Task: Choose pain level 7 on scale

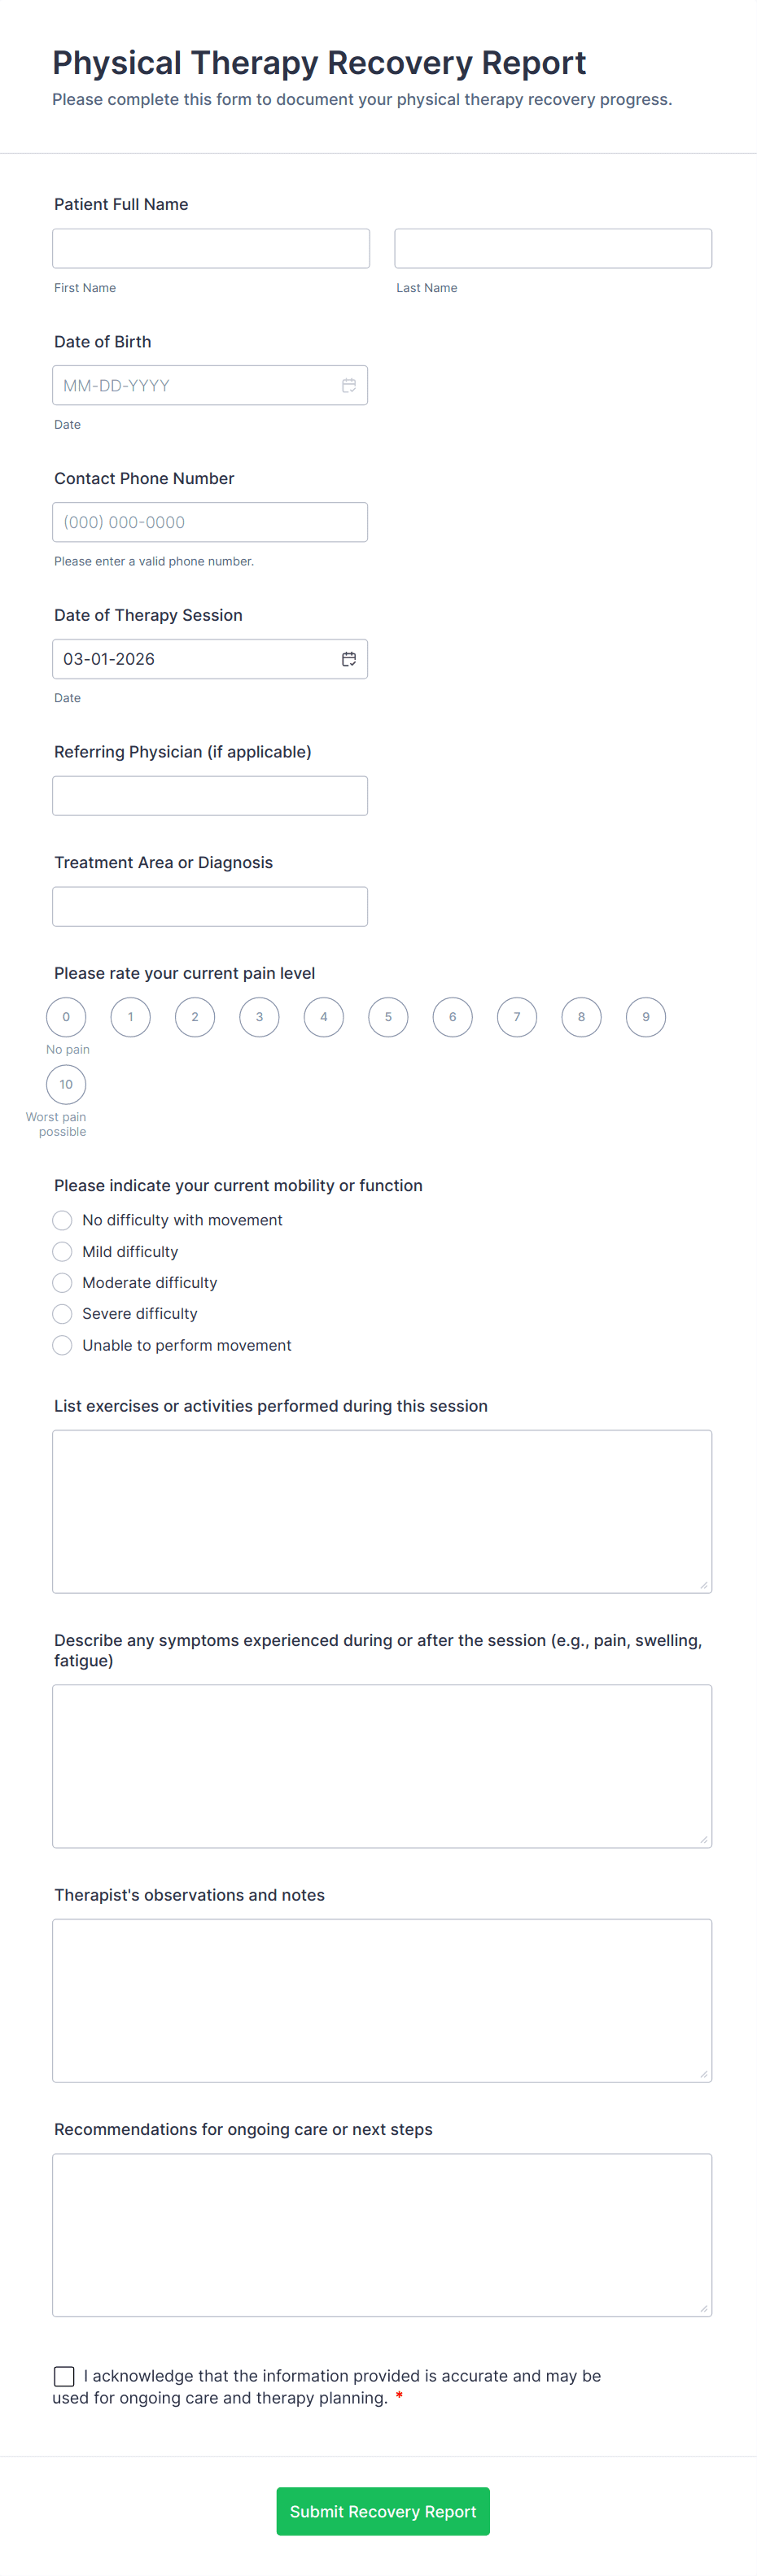Action: tap(517, 1017)
